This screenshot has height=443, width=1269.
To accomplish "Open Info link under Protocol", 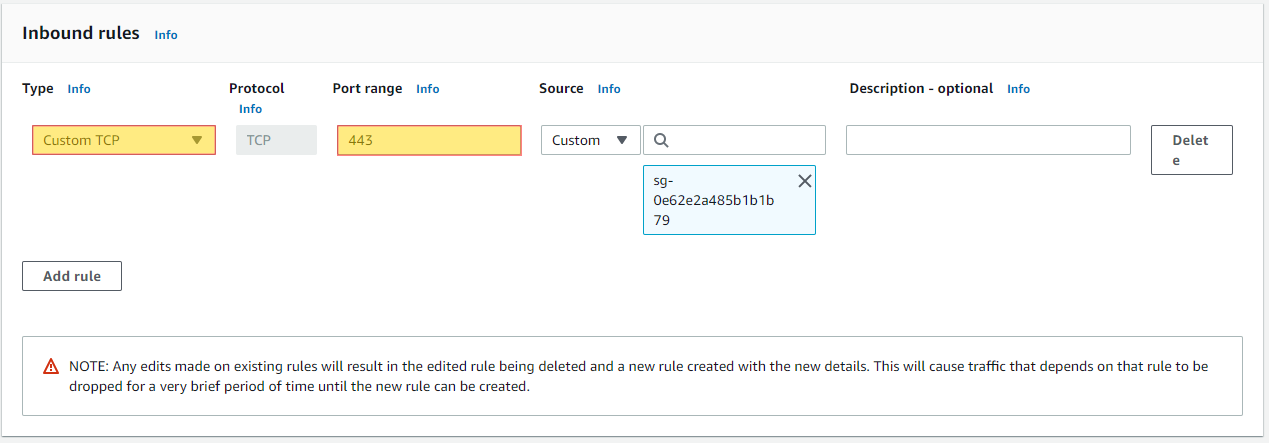I will (250, 108).
